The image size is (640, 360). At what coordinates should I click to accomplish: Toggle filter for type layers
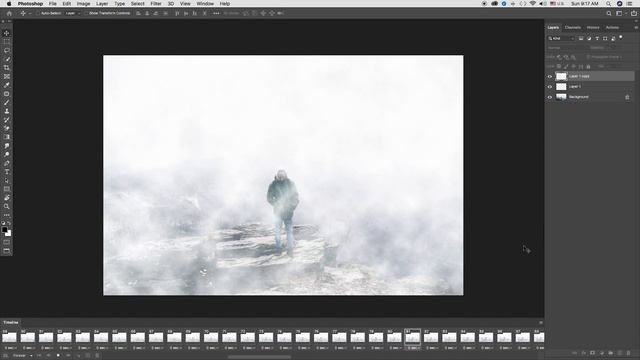pyautogui.click(x=597, y=38)
